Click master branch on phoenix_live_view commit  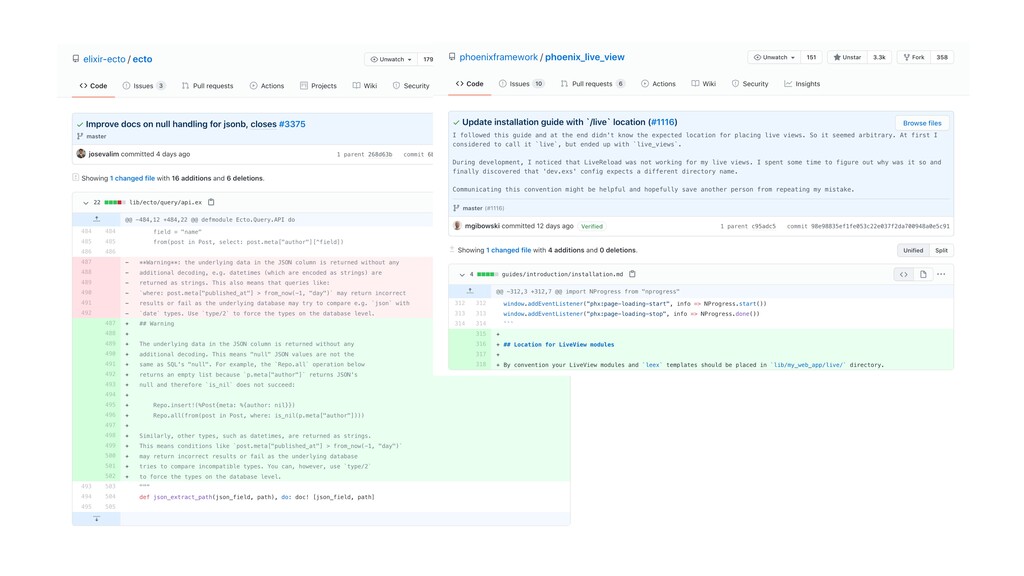(472, 208)
